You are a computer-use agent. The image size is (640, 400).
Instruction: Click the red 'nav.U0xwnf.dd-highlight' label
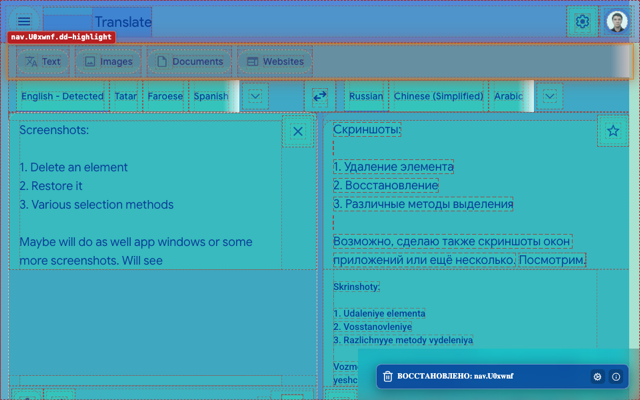click(x=61, y=37)
